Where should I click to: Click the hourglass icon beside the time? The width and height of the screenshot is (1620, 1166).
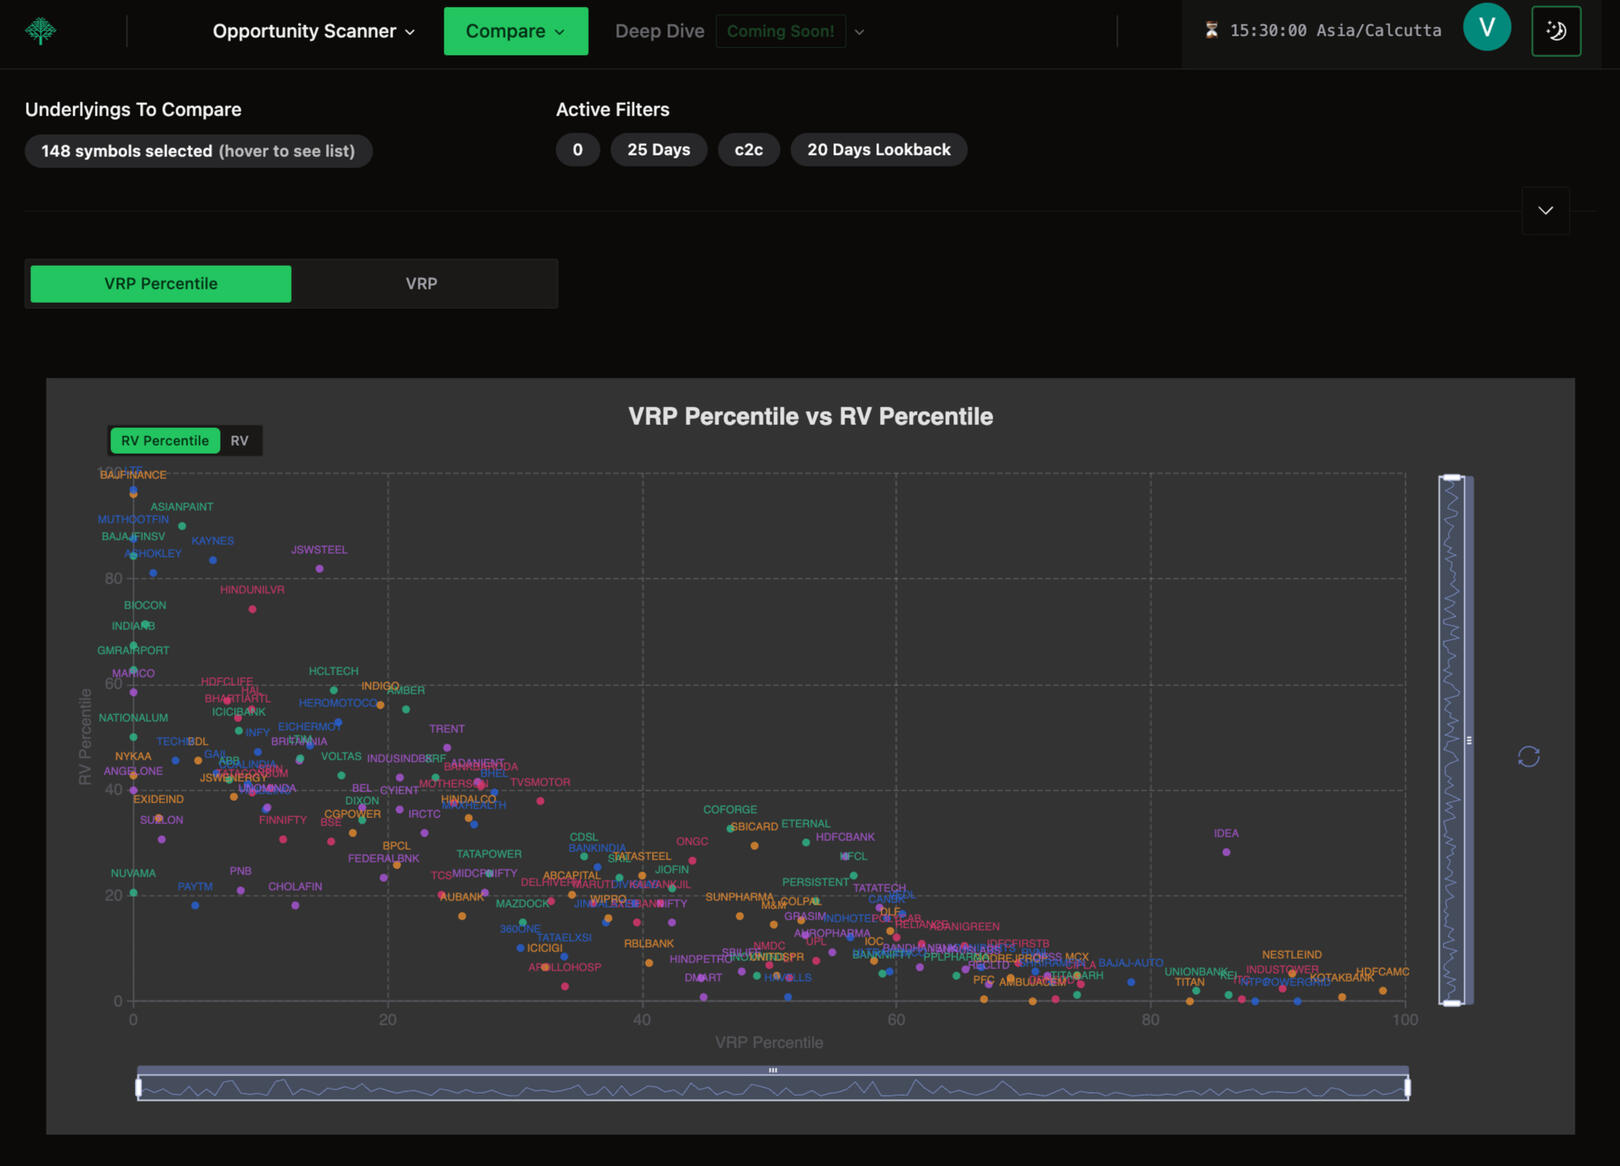pyautogui.click(x=1211, y=30)
